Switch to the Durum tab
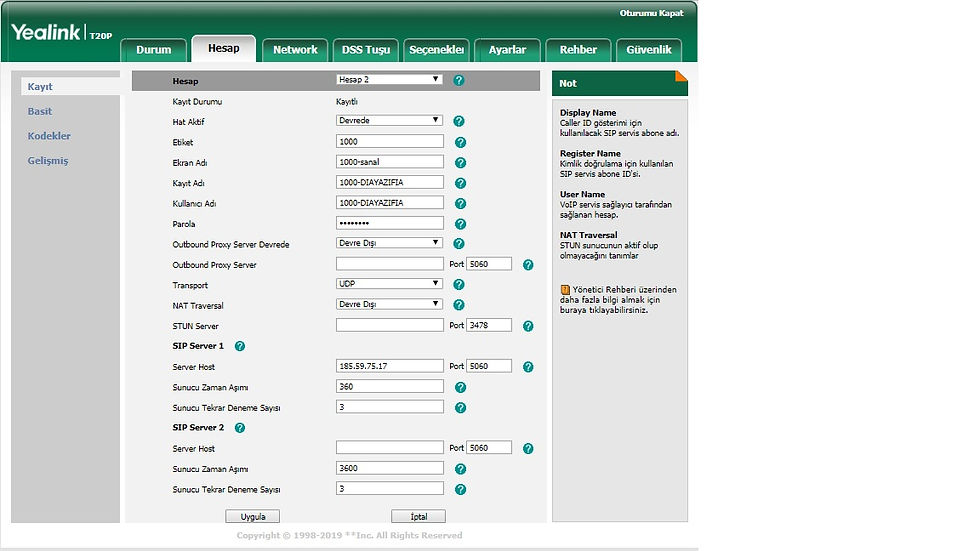 154,50
